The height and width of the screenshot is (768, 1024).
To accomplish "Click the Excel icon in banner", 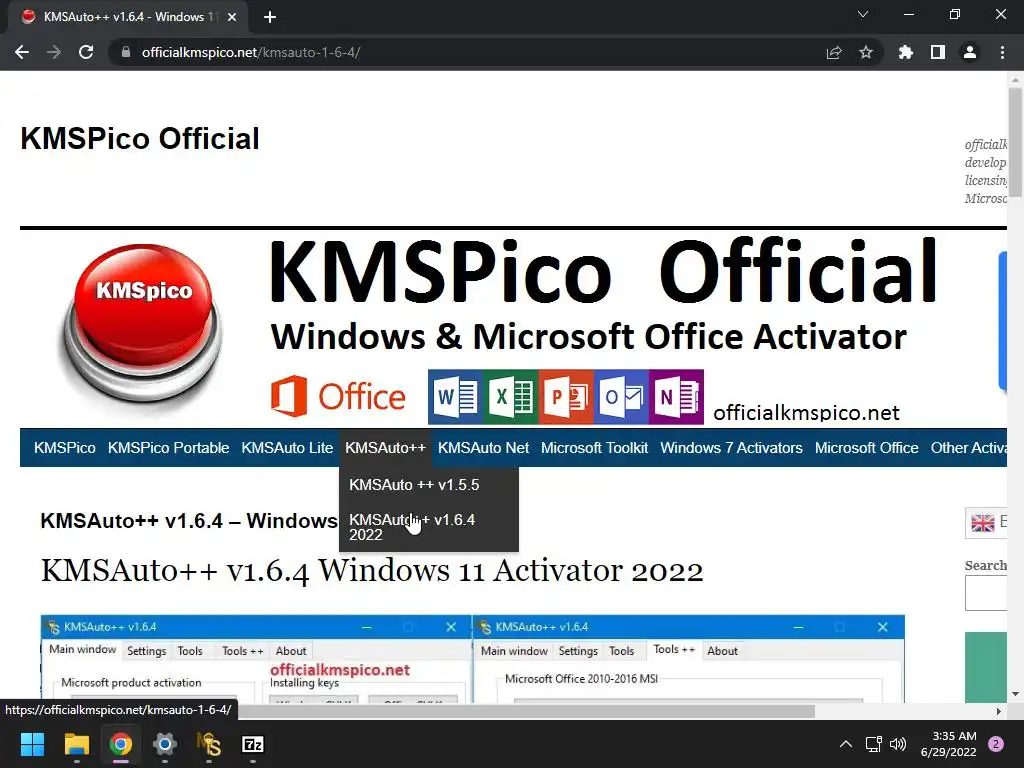I will 511,397.
